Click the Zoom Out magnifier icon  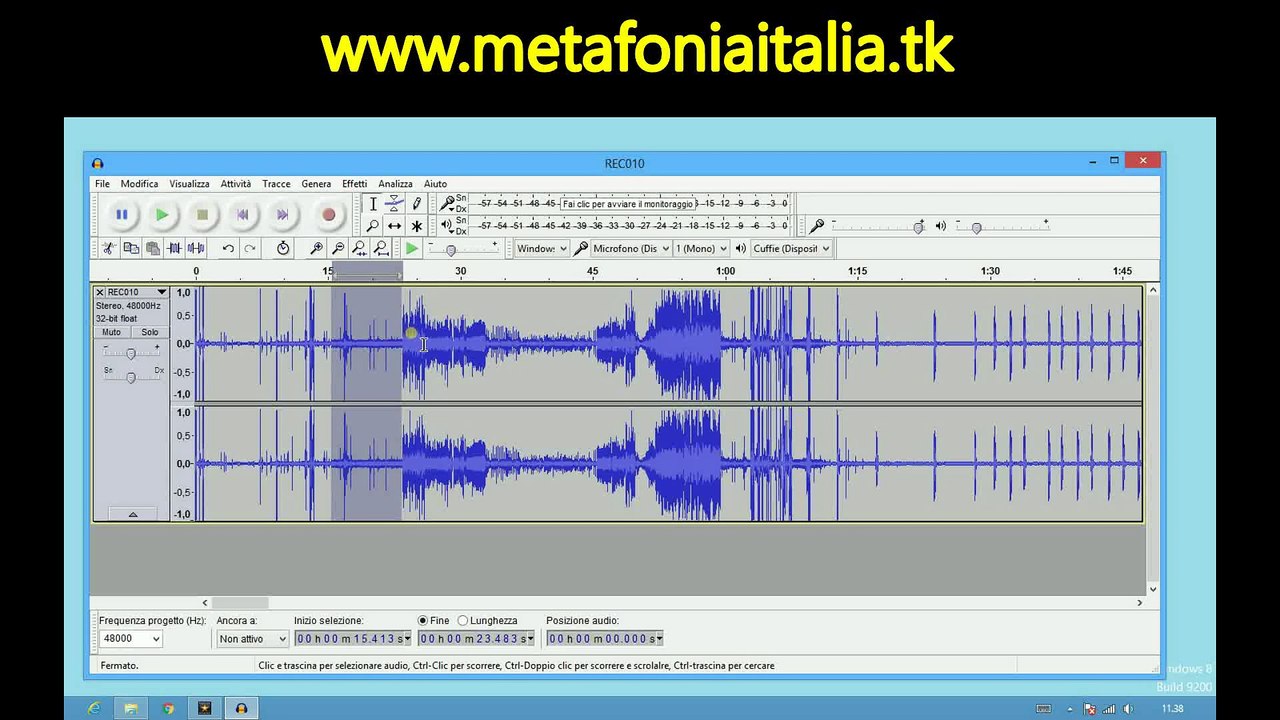pos(338,248)
